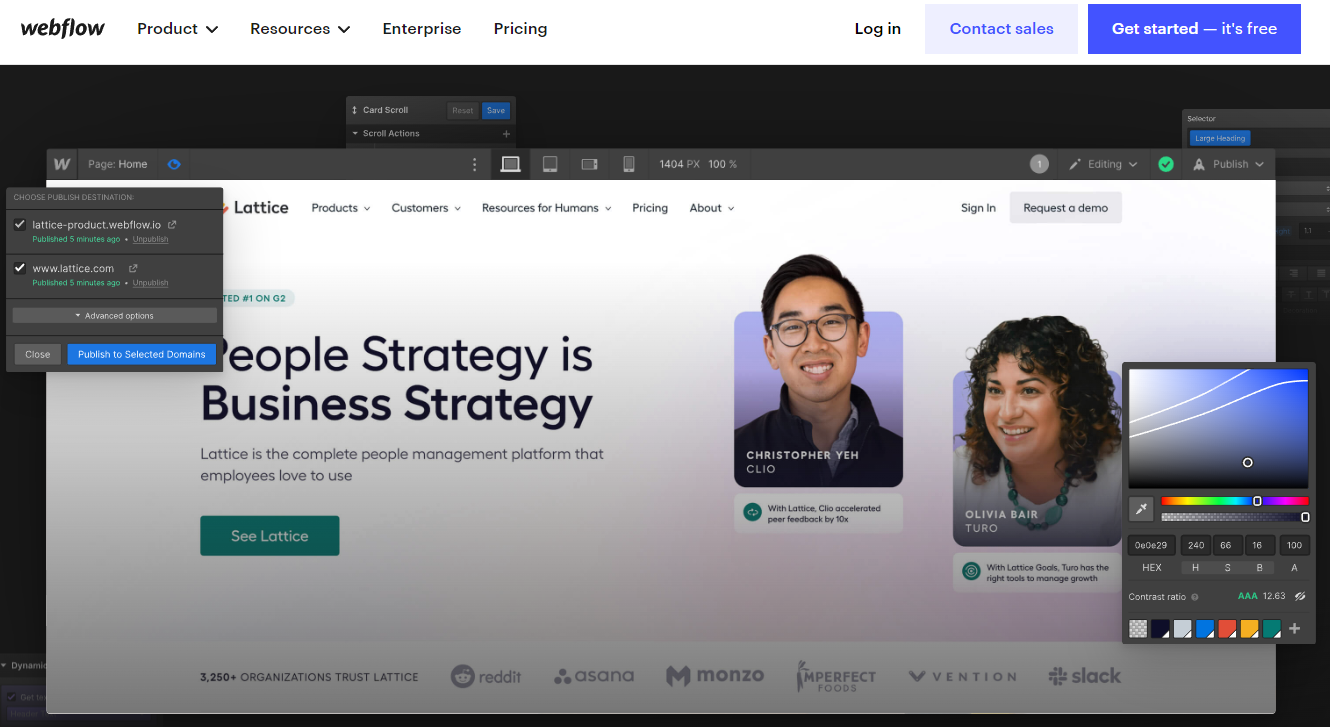Viewport: 1330px width, 727px height.
Task: Add a scroll action with plus icon
Action: pyautogui.click(x=506, y=133)
